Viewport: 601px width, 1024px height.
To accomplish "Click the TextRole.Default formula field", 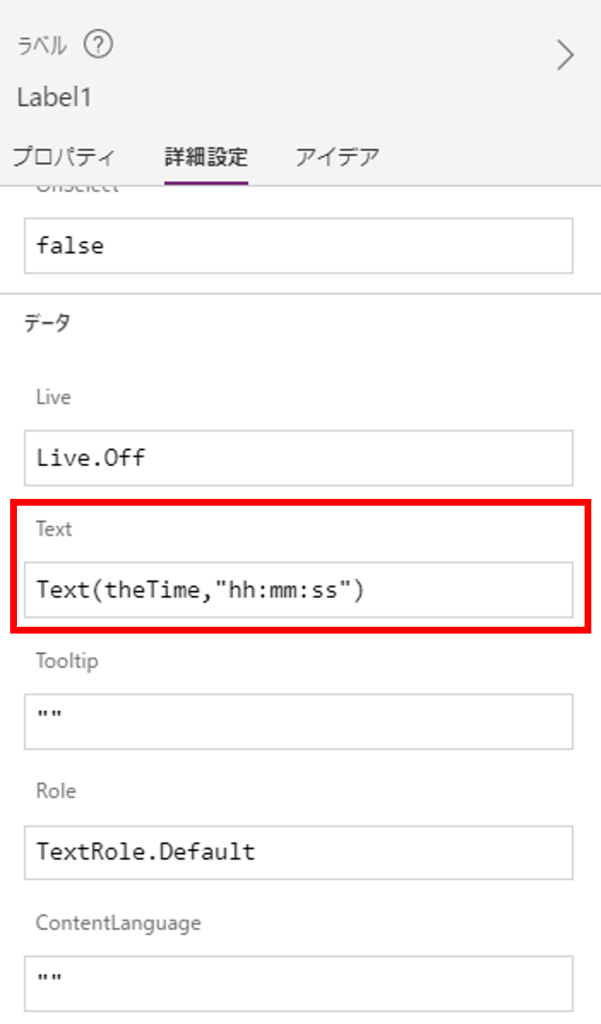I will tap(298, 852).
